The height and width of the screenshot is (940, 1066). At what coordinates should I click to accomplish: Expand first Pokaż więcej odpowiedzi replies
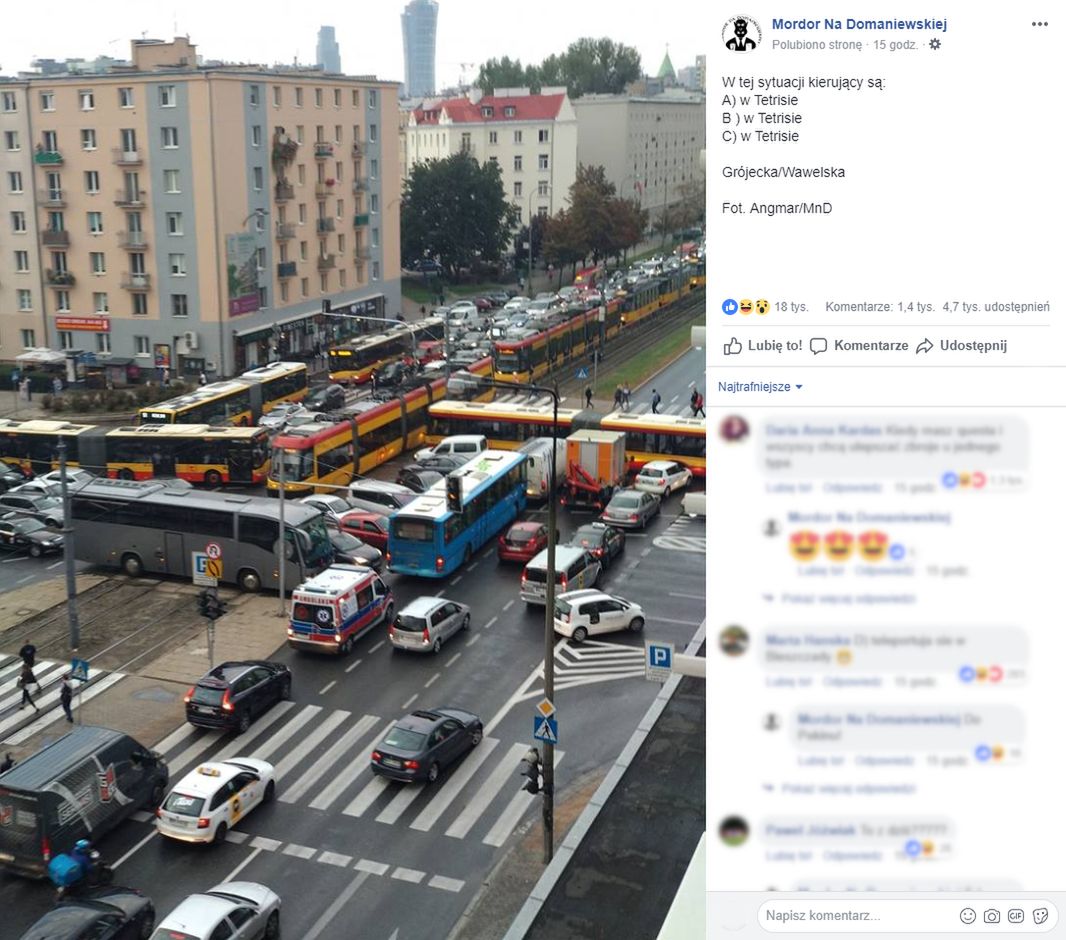pos(840,598)
